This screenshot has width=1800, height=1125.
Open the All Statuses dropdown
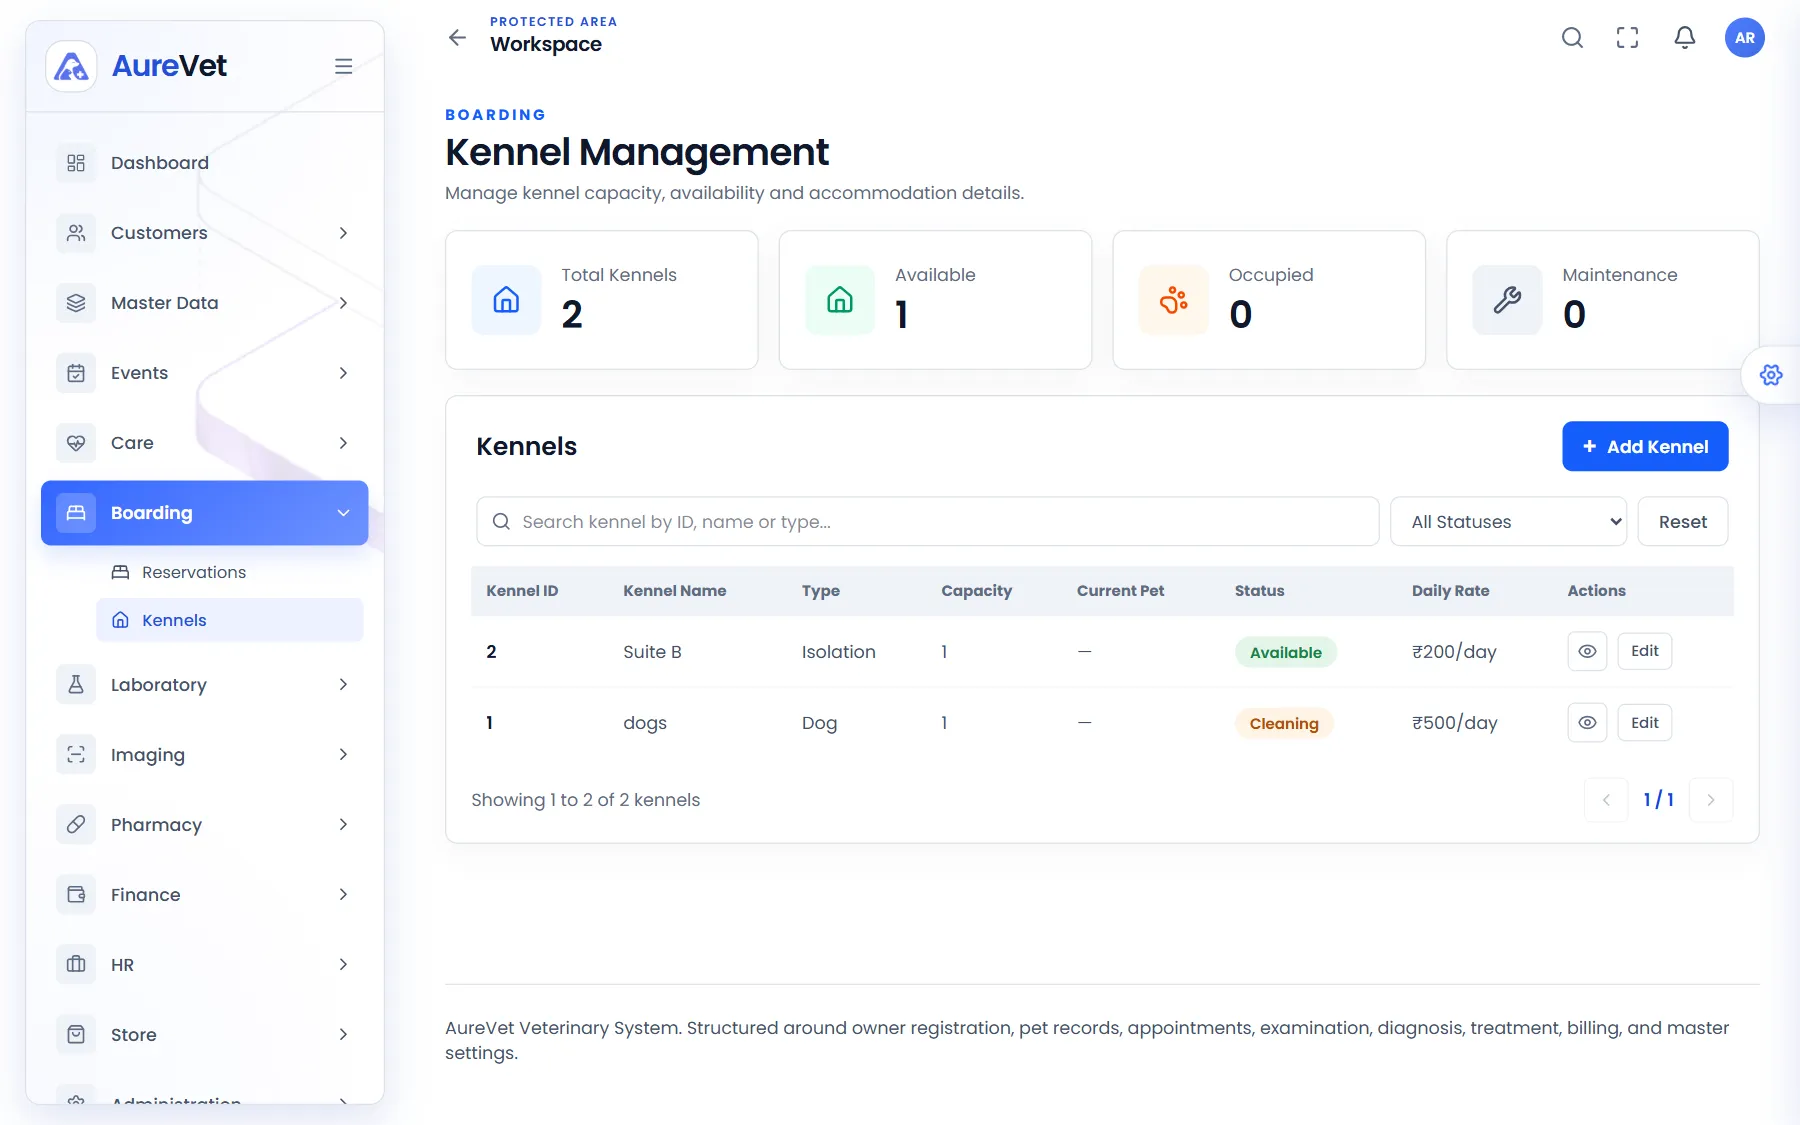1508,522
